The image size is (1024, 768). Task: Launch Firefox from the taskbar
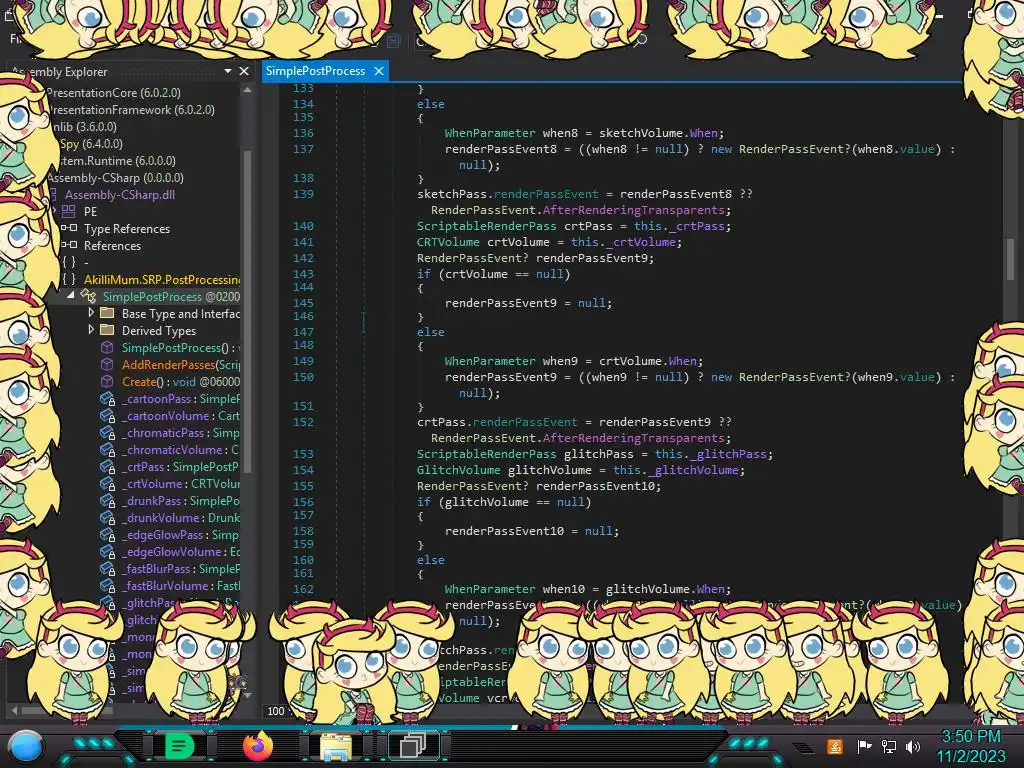[x=257, y=744]
